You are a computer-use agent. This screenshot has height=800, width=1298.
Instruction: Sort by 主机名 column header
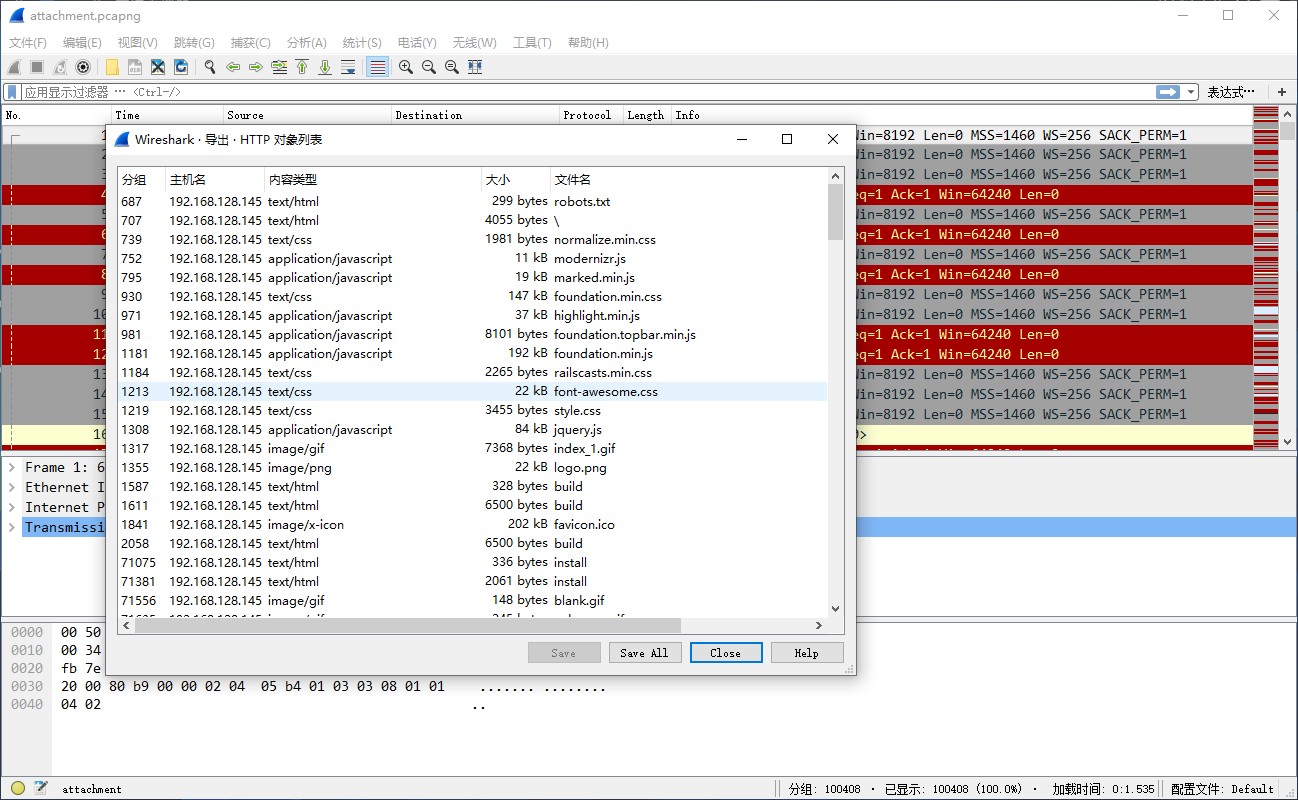[x=214, y=180]
